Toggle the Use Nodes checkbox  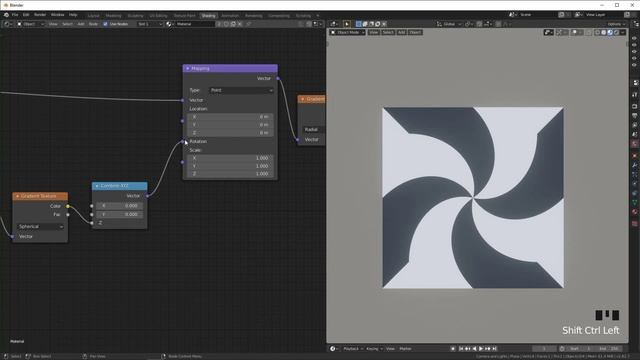coord(105,24)
